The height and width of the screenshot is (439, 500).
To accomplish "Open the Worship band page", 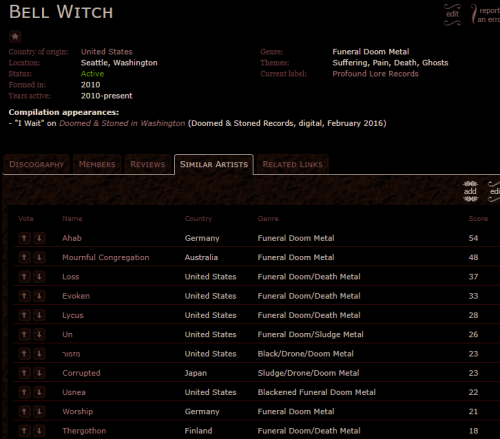I will (77, 412).
